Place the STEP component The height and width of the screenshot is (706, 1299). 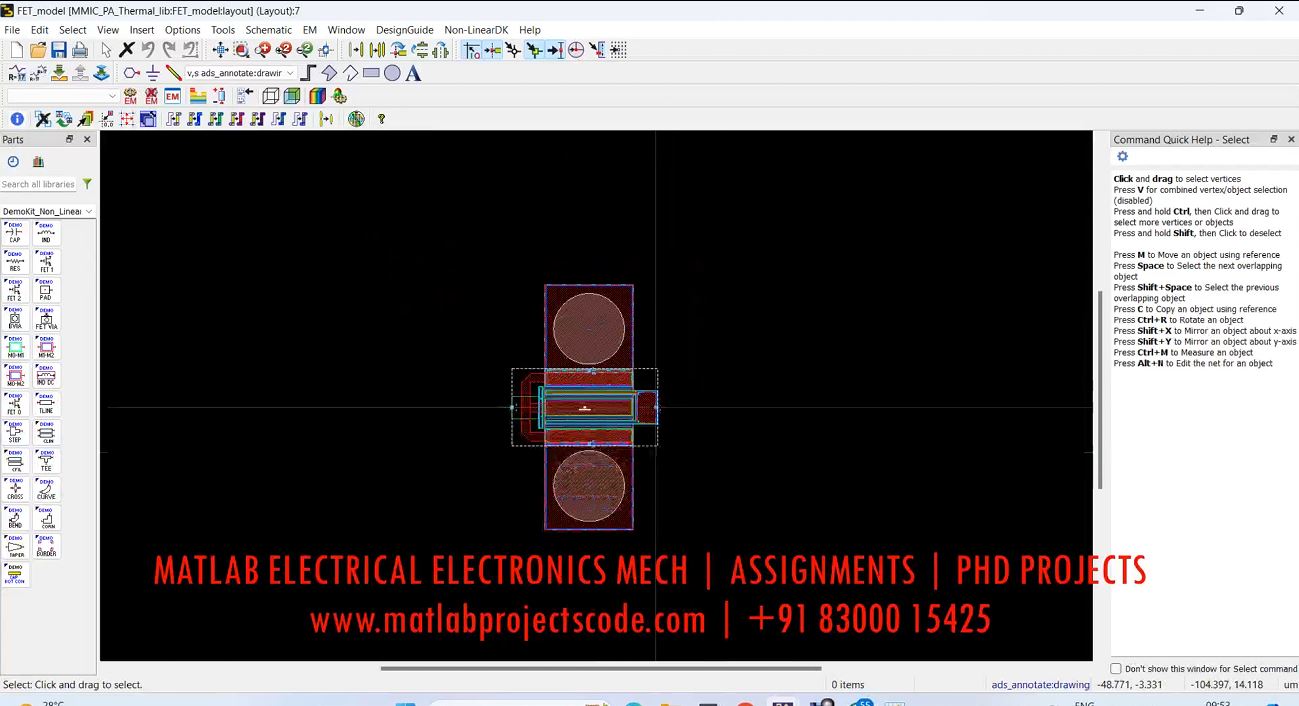point(15,432)
